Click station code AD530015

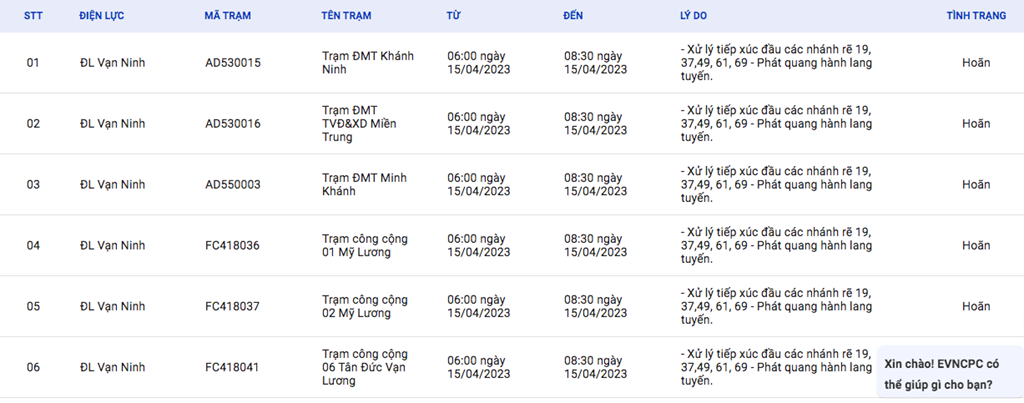click(233, 63)
